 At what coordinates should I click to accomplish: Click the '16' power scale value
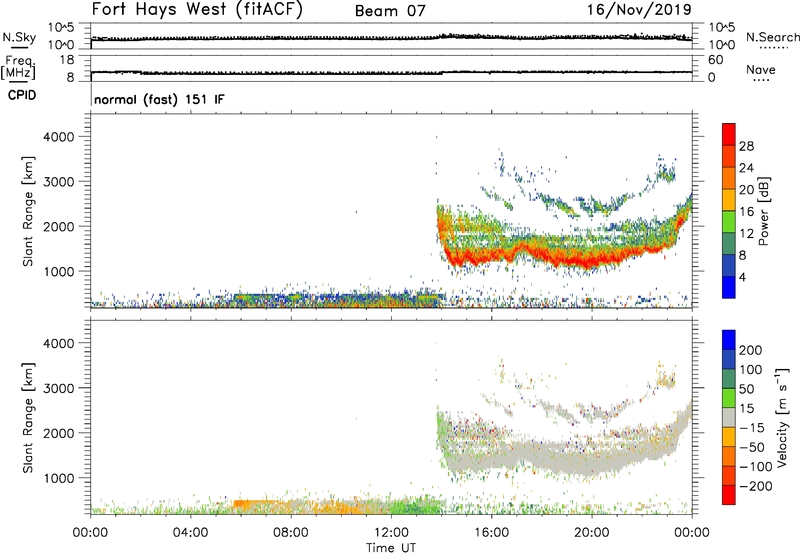[x=746, y=211]
